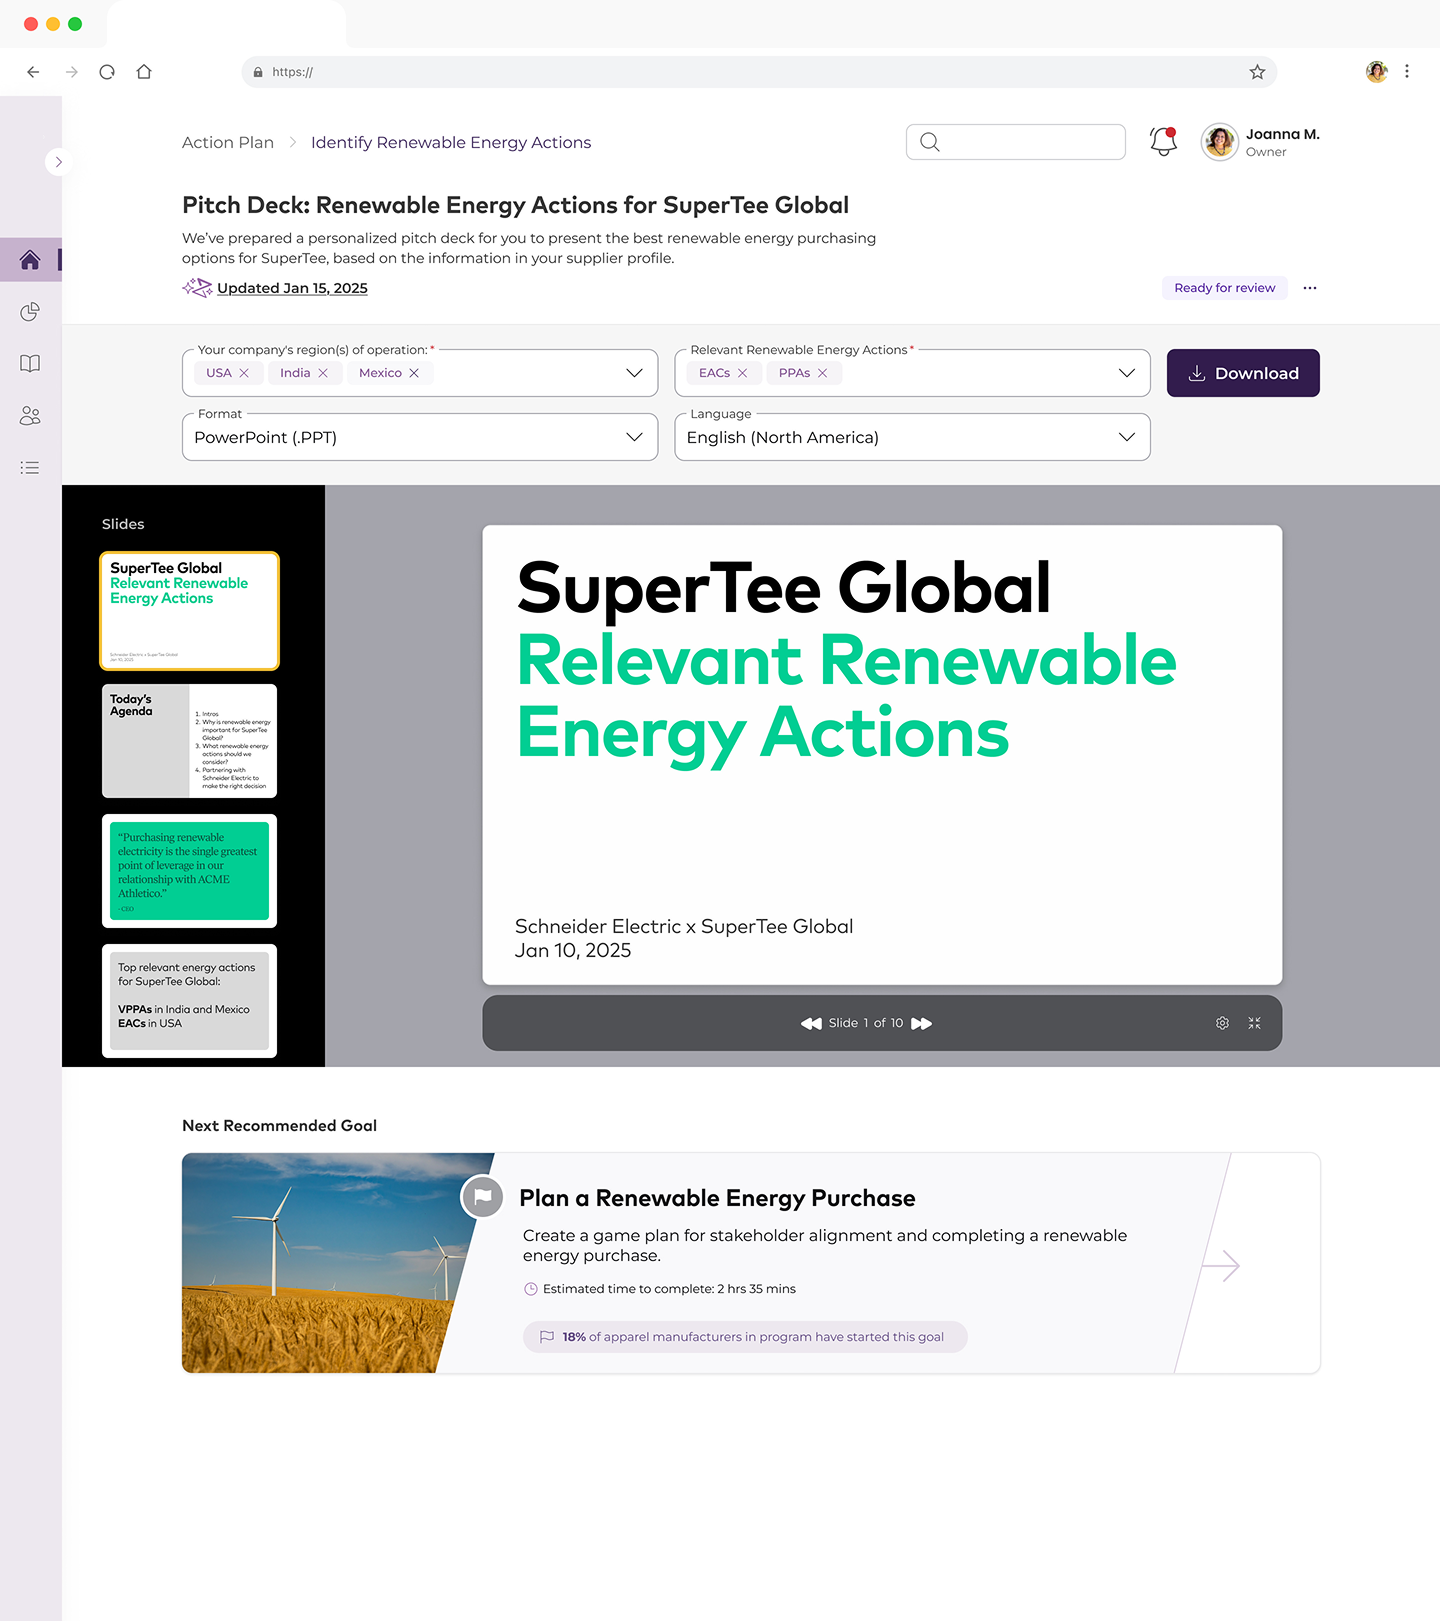Click into the search field

1016,142
